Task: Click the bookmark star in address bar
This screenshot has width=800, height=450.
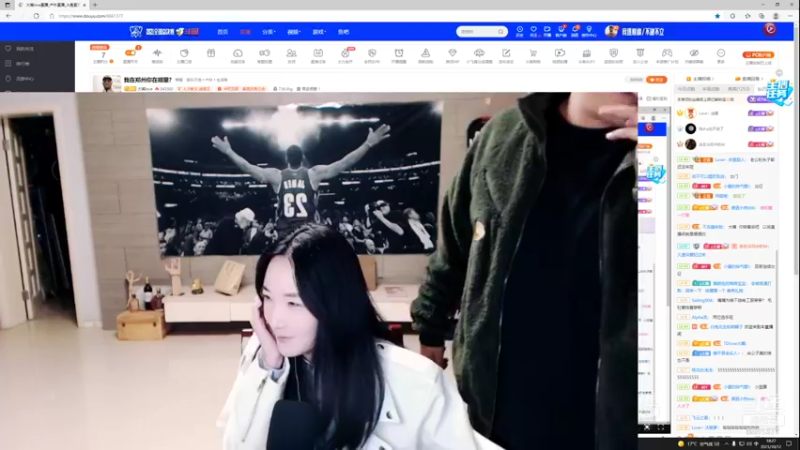Action: click(717, 16)
